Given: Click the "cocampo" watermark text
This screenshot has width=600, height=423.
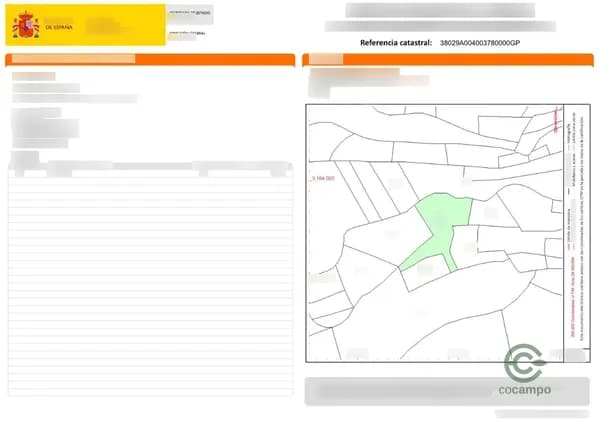Looking at the screenshot, I should tap(525, 389).
